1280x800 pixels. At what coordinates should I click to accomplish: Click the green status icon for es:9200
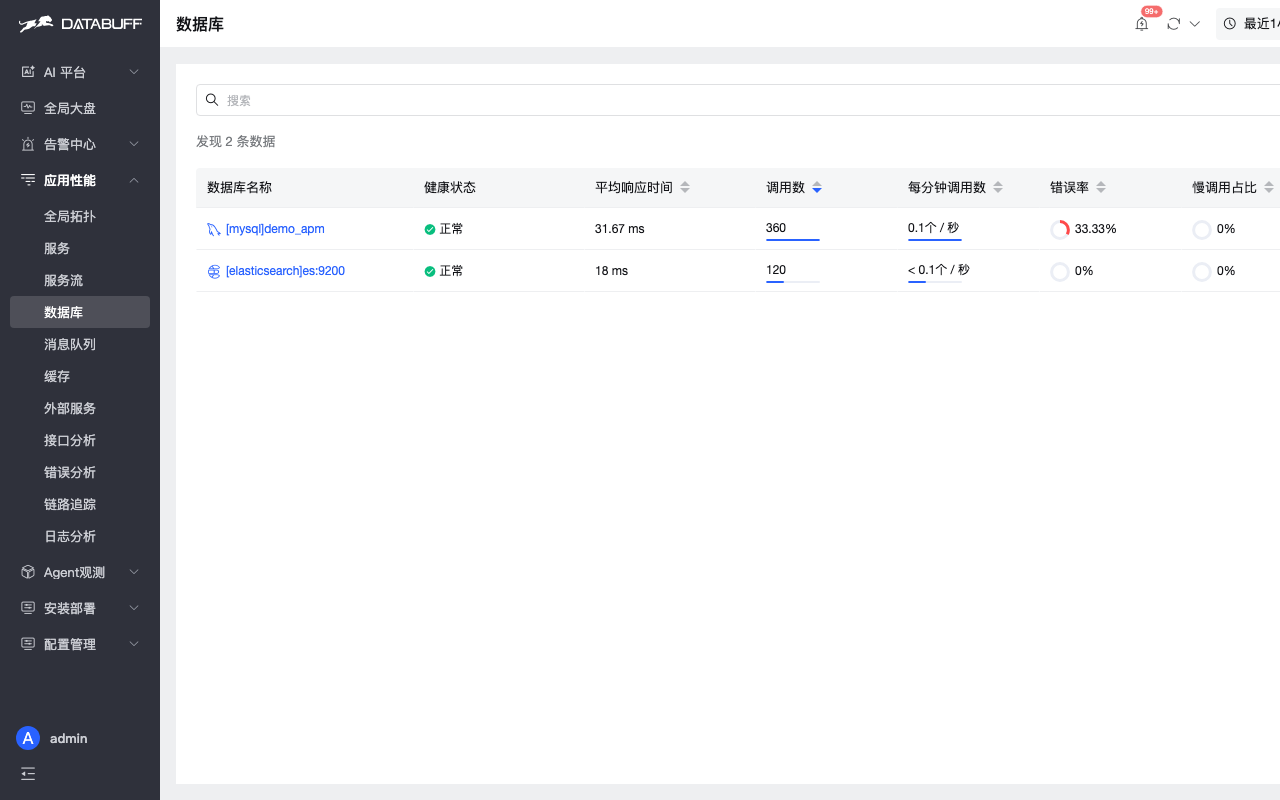pos(430,271)
